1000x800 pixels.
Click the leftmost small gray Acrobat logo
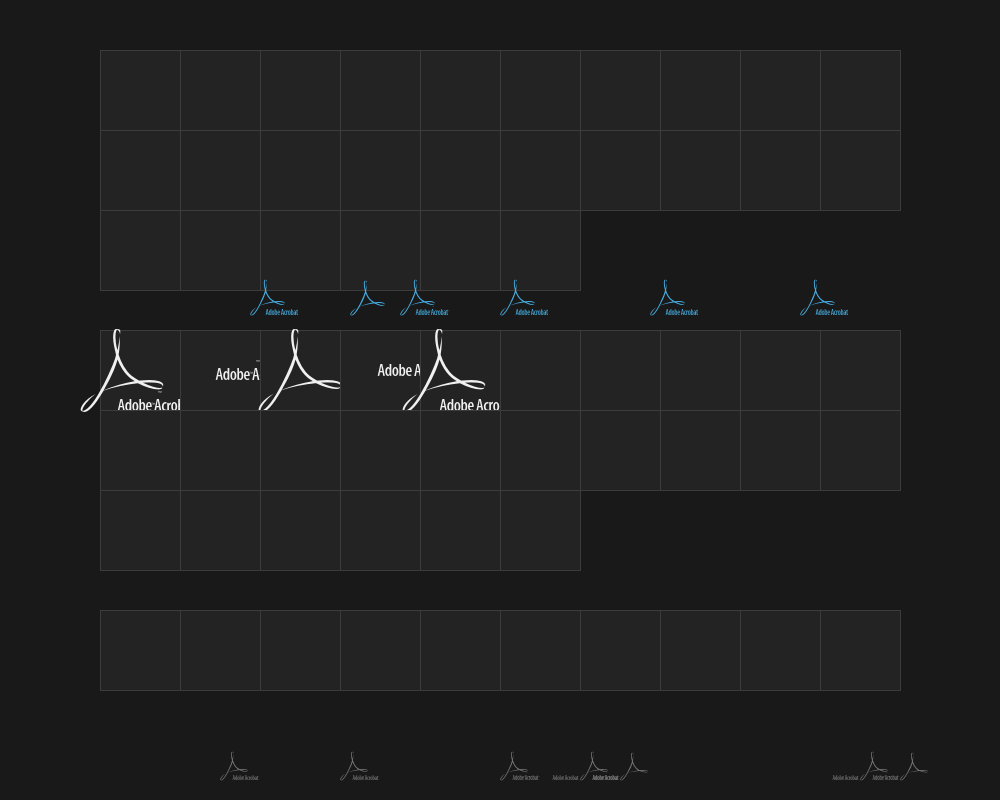tap(239, 767)
